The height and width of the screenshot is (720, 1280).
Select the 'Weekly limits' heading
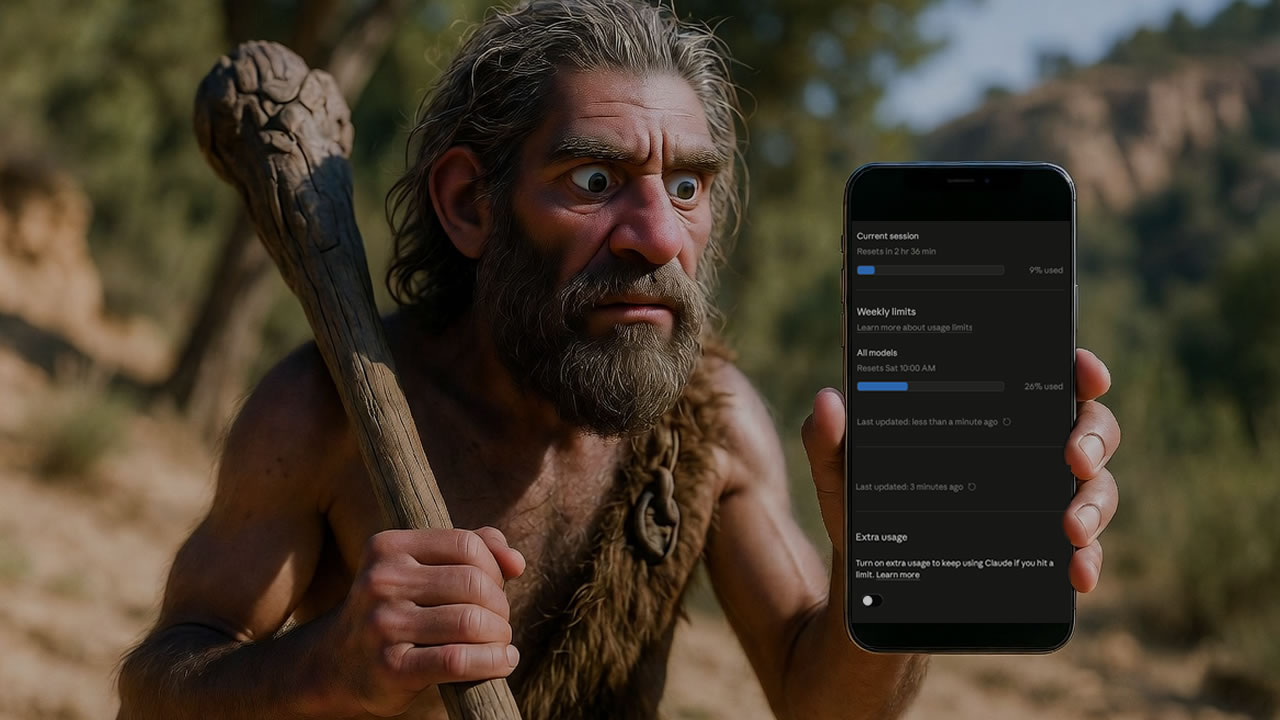pyautogui.click(x=886, y=312)
